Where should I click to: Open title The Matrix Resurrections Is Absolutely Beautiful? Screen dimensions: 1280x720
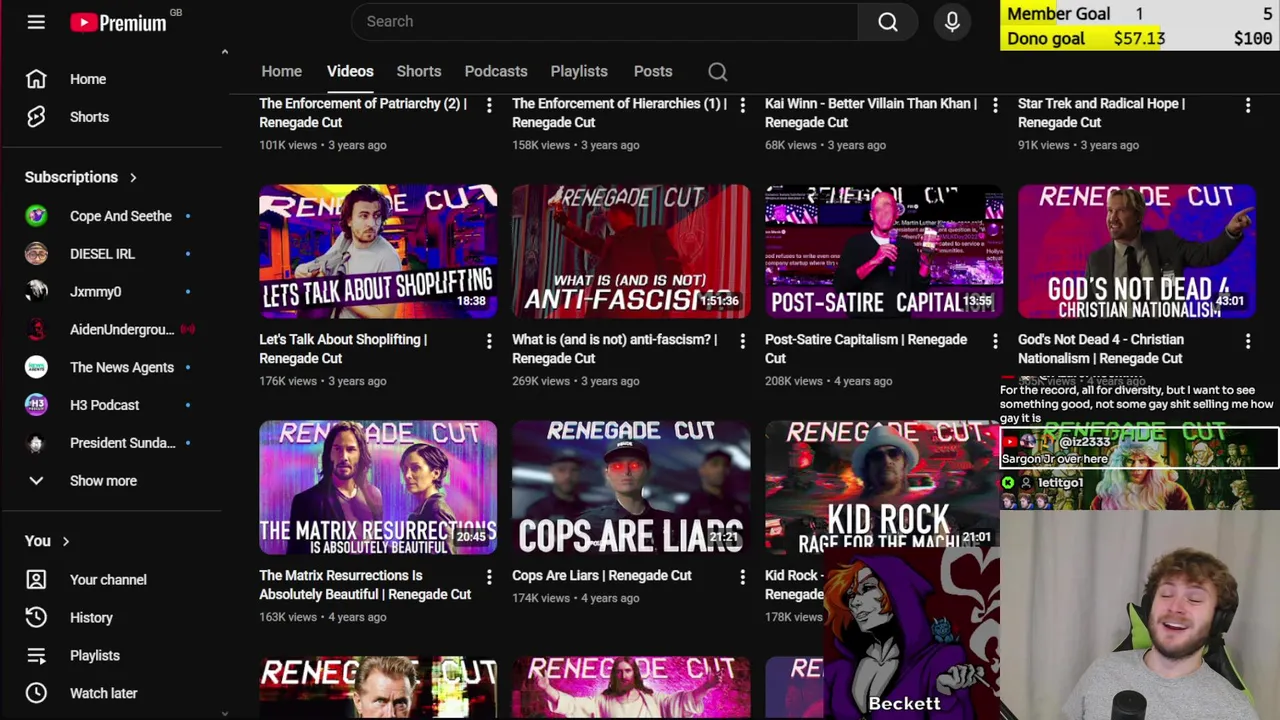coord(365,585)
